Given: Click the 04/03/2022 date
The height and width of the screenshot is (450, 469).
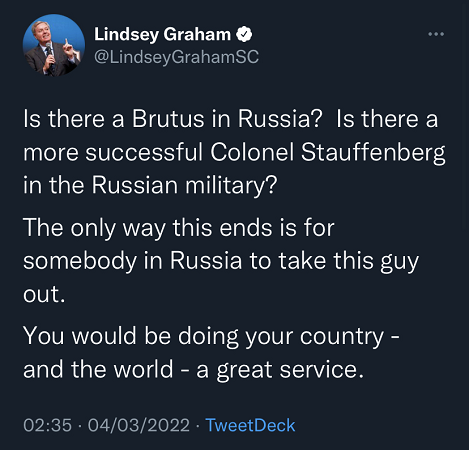Looking at the screenshot, I should coord(139,425).
